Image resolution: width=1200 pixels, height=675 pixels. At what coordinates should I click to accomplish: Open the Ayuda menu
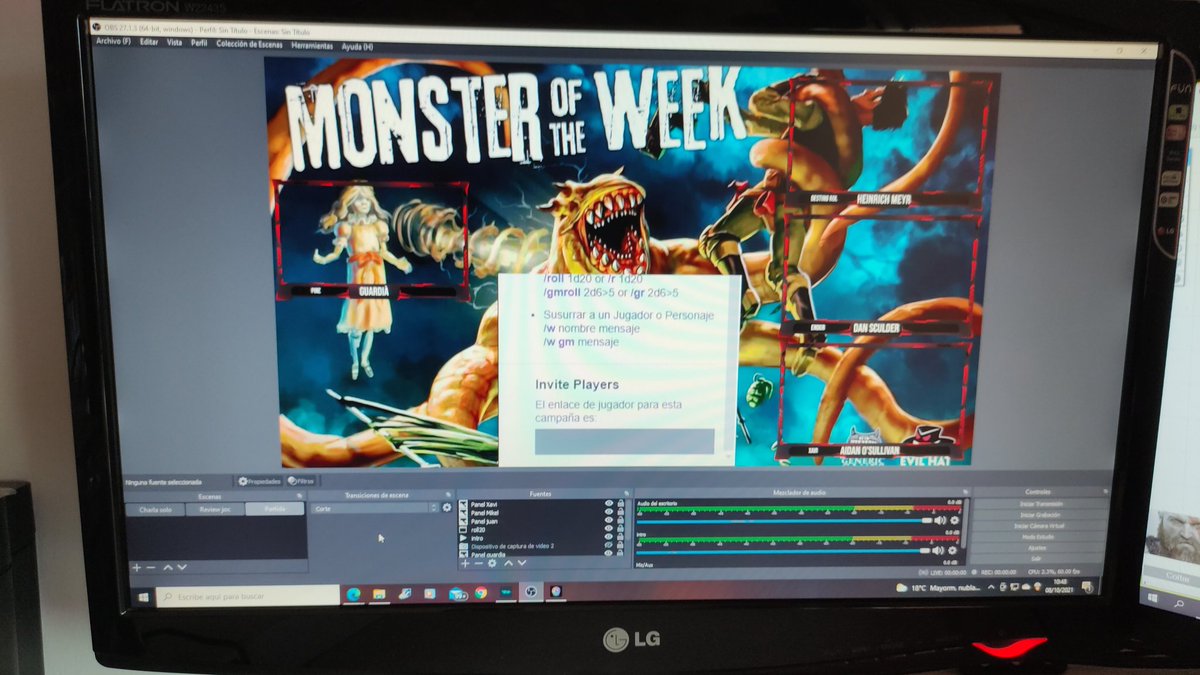(357, 46)
